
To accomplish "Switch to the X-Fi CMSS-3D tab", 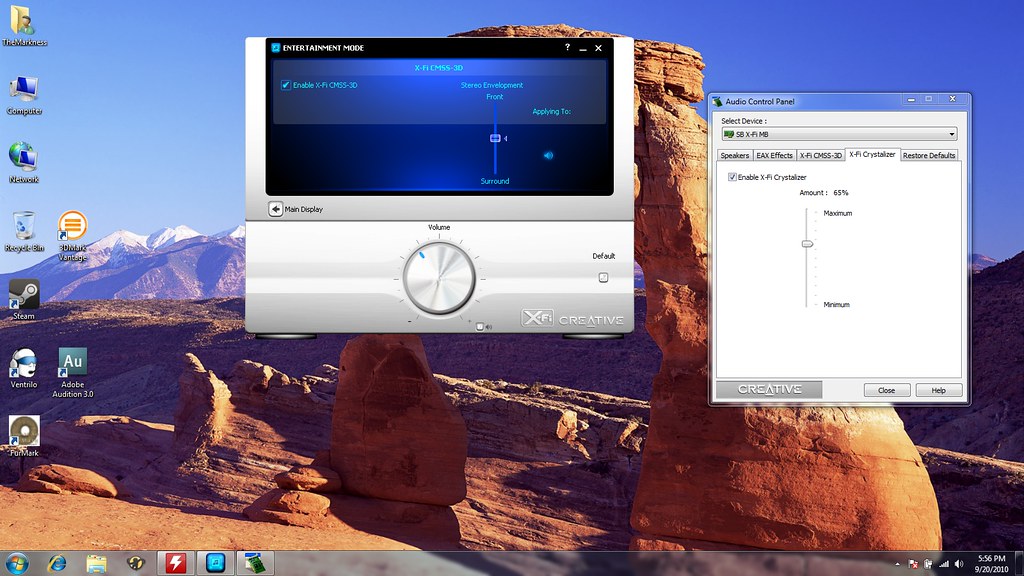I will click(821, 155).
